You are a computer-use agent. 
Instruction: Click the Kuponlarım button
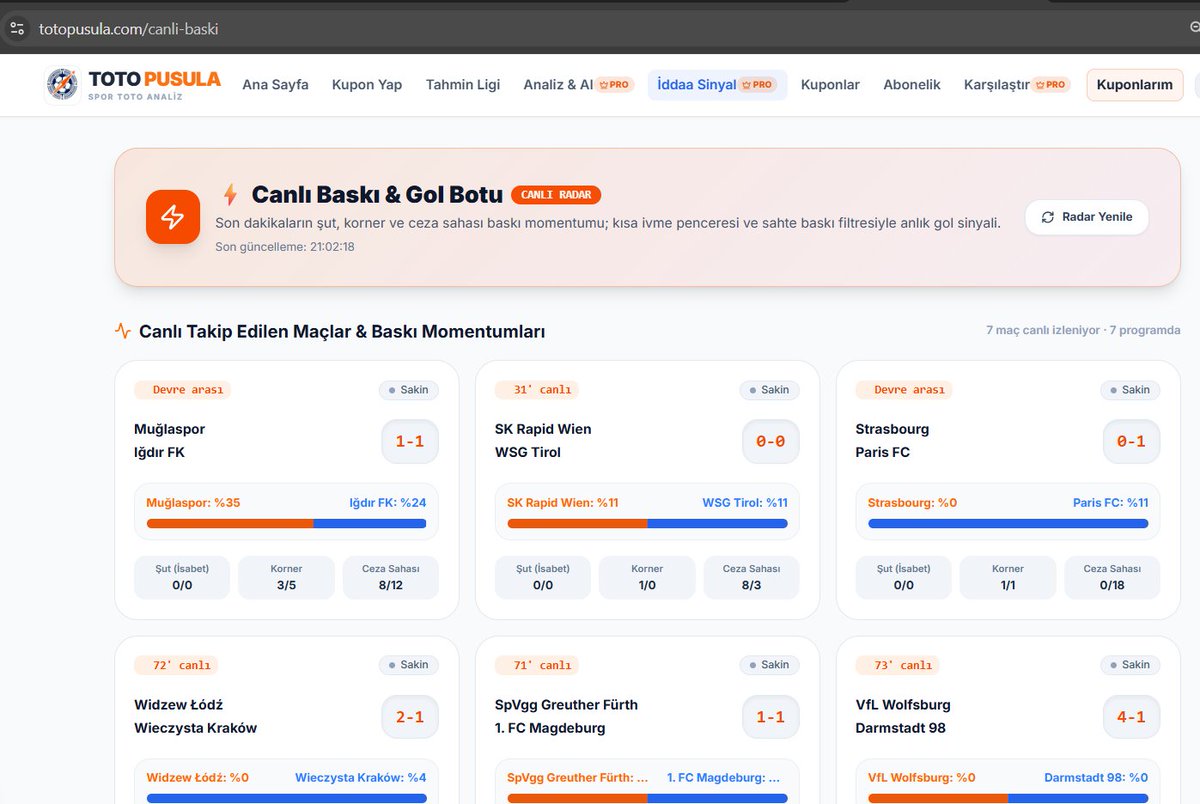(1135, 85)
